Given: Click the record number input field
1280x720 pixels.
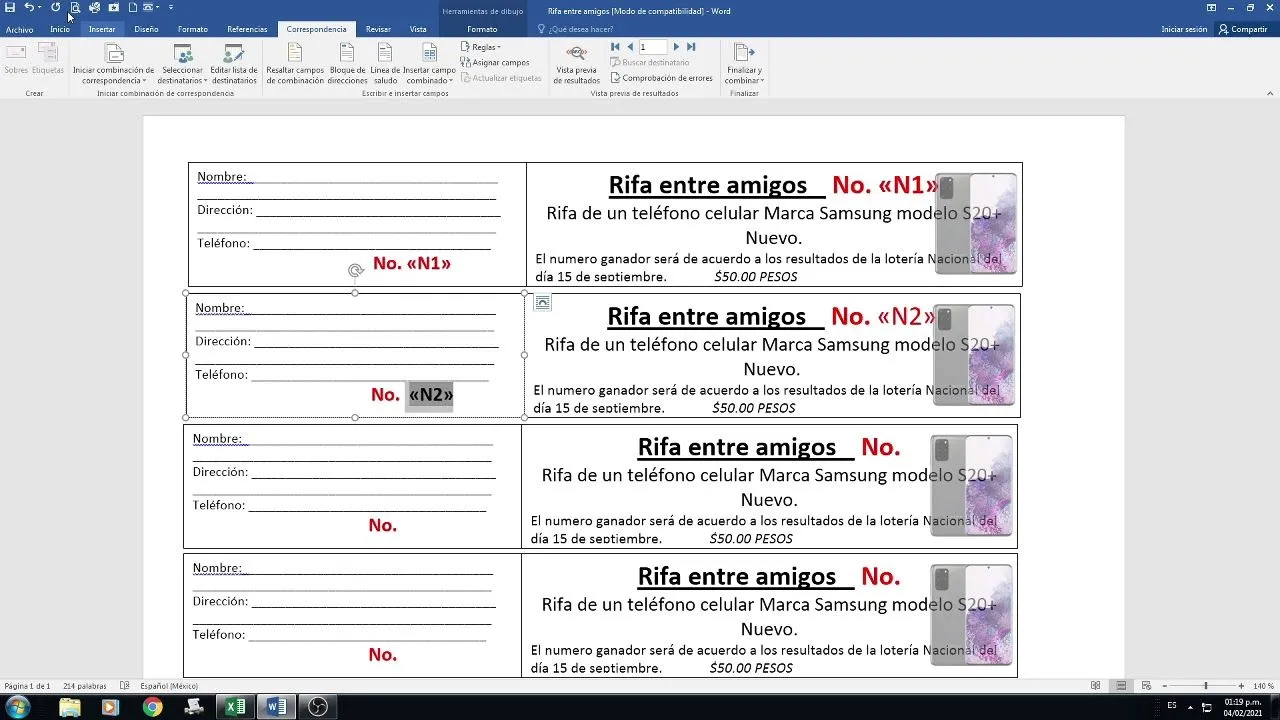Looking at the screenshot, I should 651,46.
